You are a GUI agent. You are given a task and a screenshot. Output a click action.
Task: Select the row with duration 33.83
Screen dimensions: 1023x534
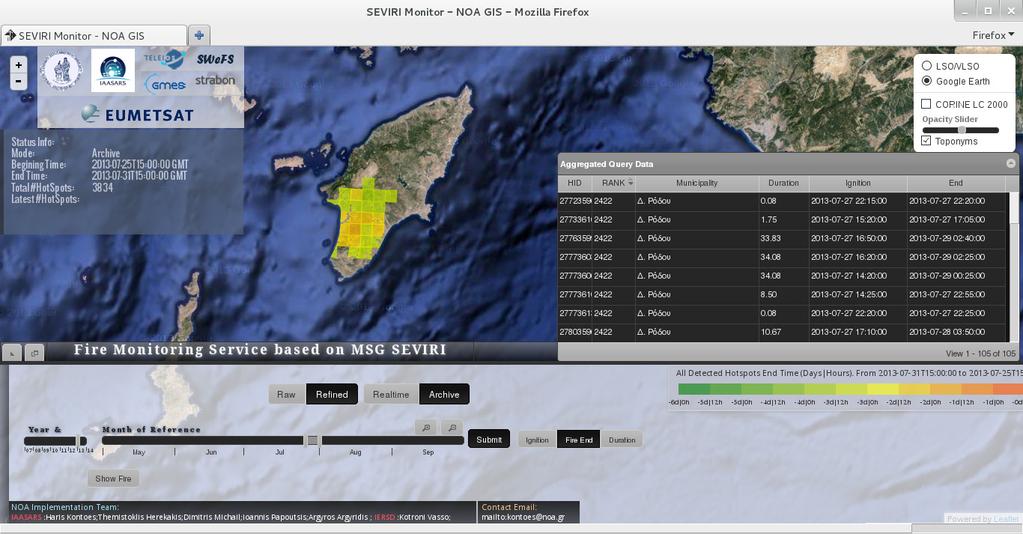click(x=784, y=238)
